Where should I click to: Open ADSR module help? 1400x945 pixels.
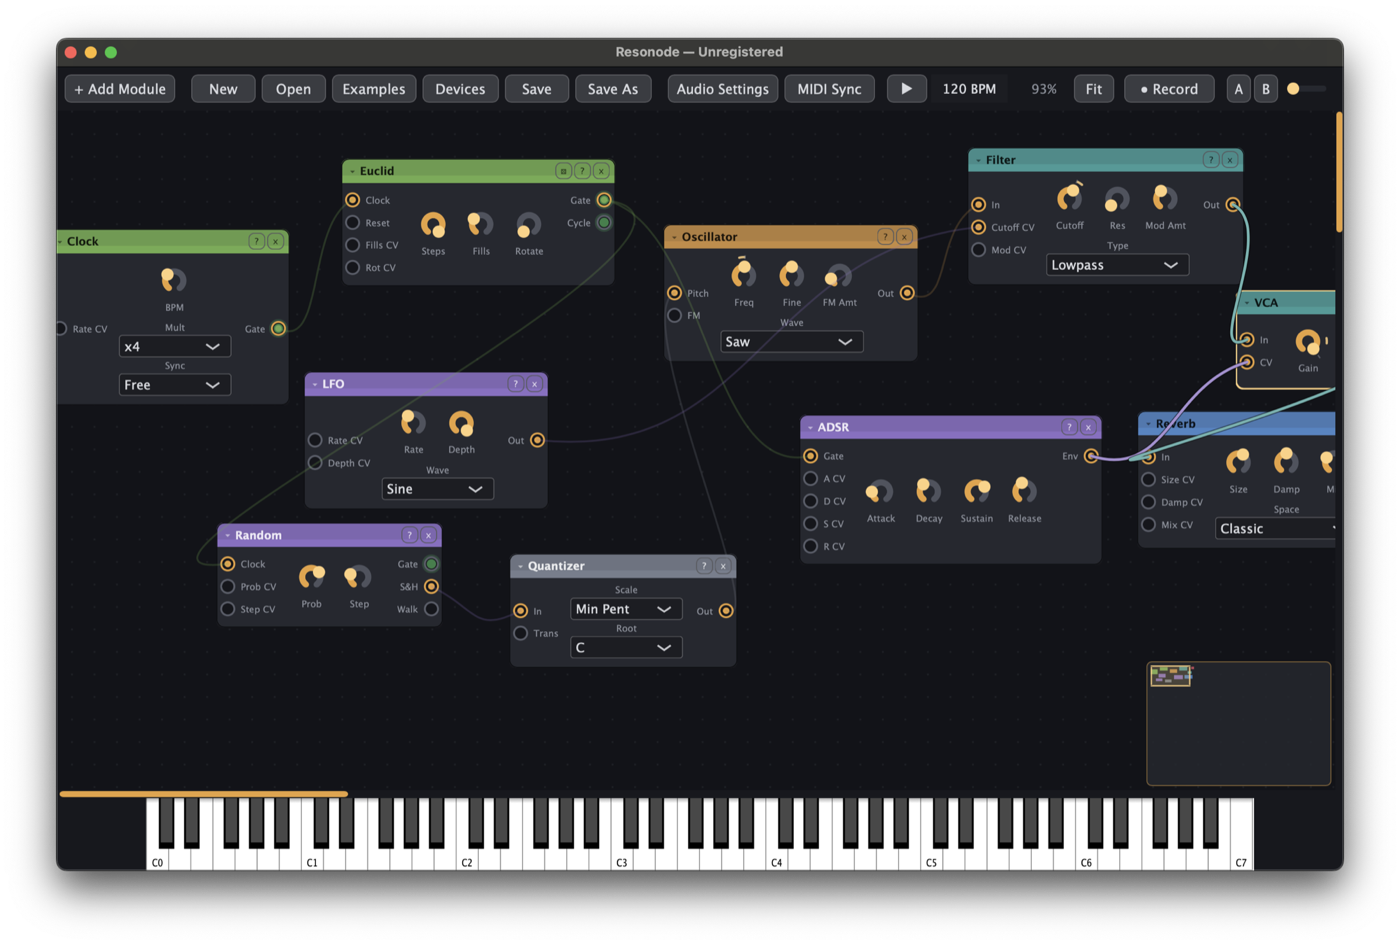pos(1069,427)
